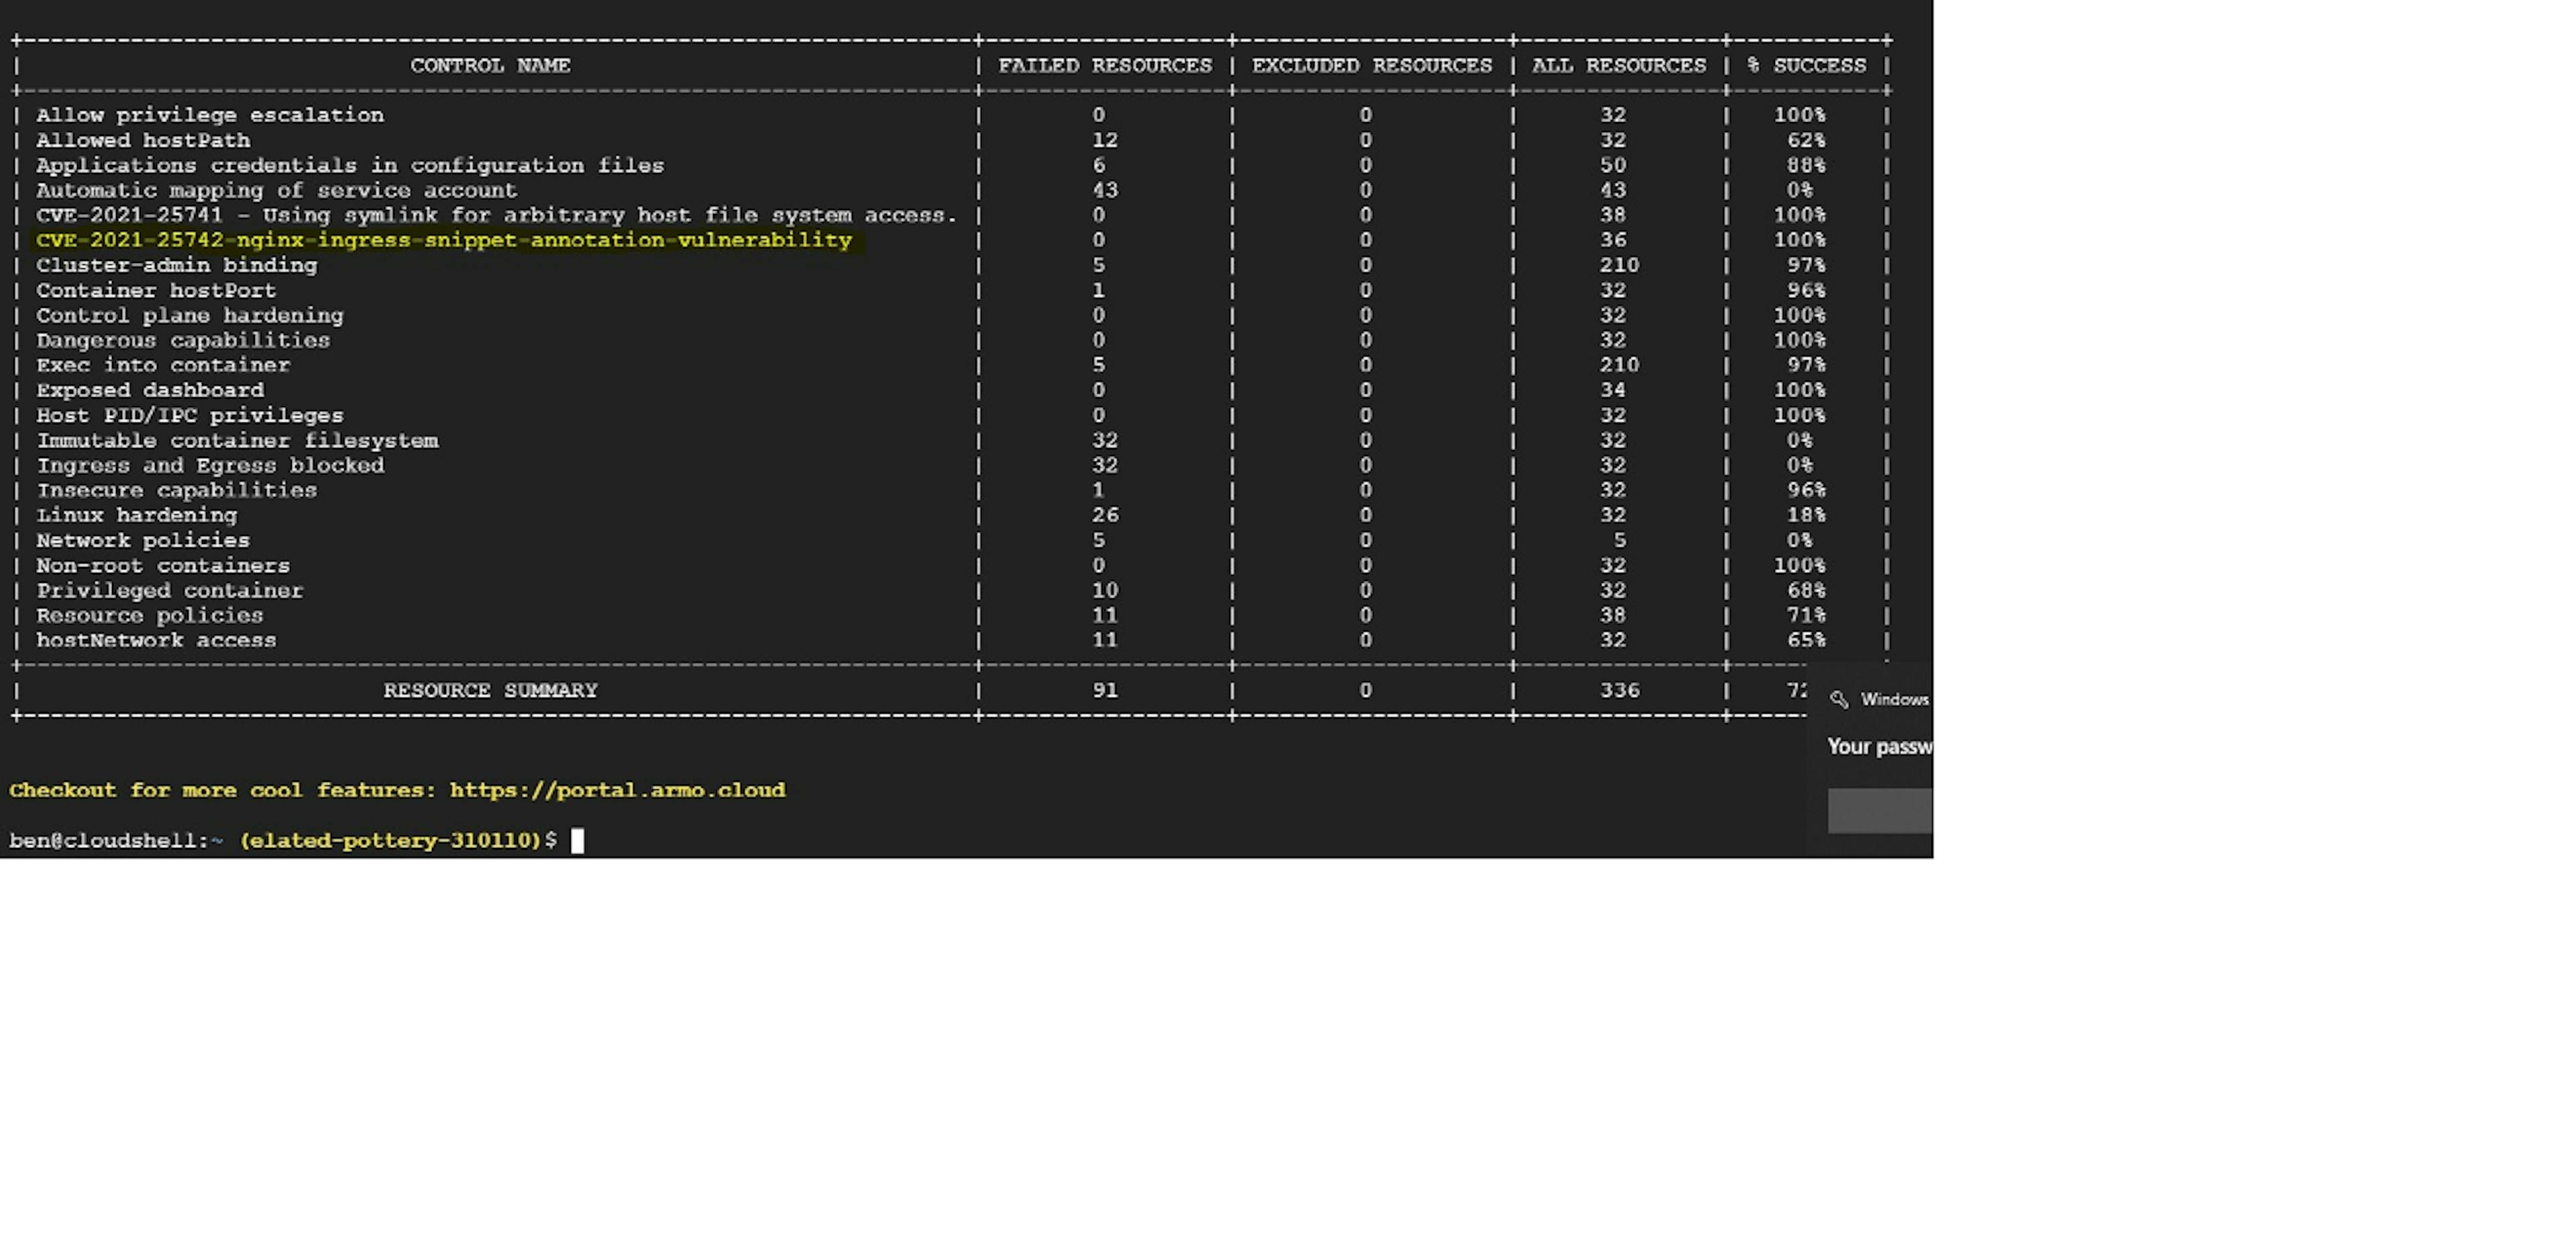Select 'Host PID/IPC privileges' text
This screenshot has height=1255, width=2576.
[x=190, y=415]
